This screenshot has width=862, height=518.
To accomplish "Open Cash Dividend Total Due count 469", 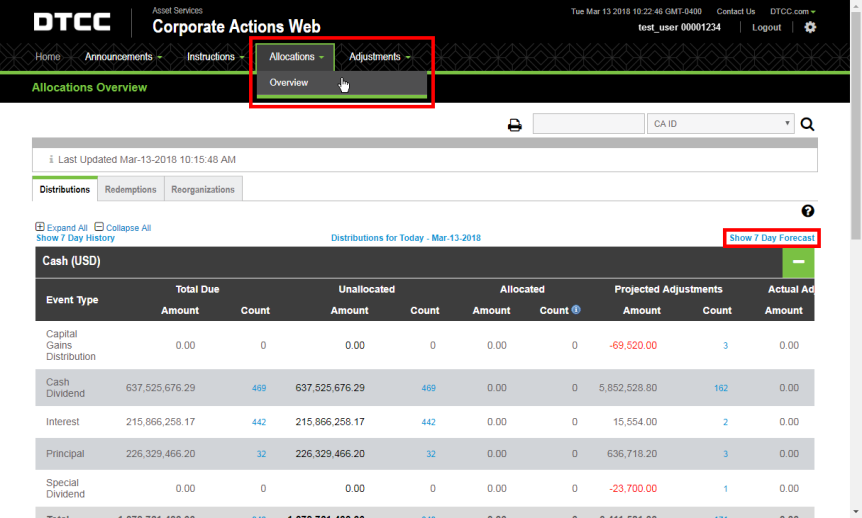I will click(x=259, y=388).
